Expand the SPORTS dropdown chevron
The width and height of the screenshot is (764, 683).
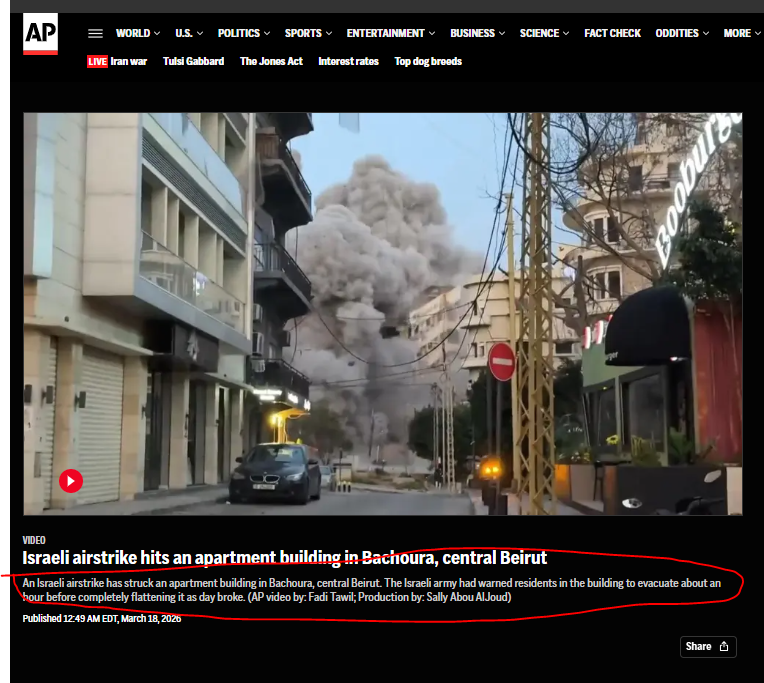pyautogui.click(x=329, y=34)
